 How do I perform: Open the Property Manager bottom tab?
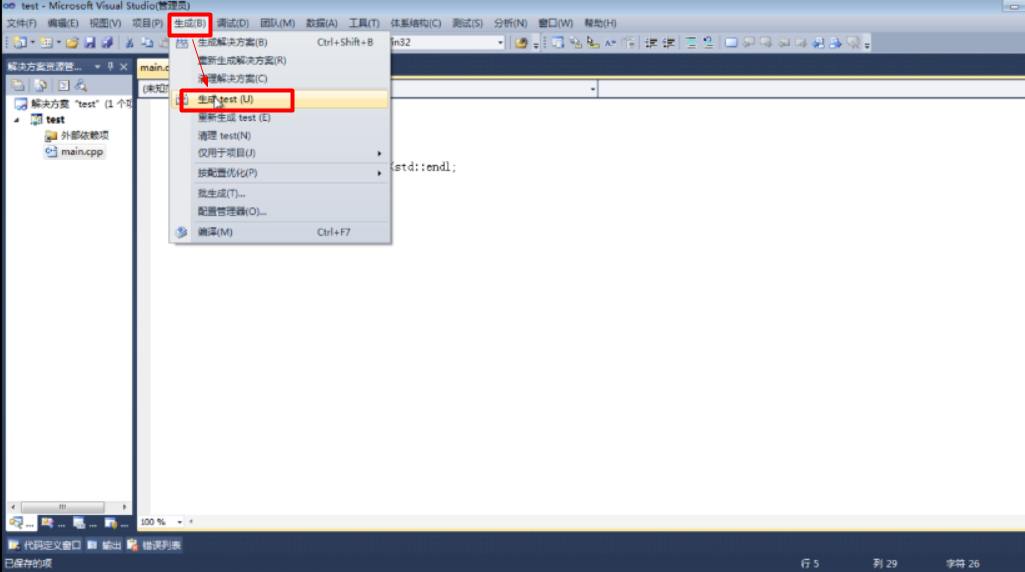point(85,523)
